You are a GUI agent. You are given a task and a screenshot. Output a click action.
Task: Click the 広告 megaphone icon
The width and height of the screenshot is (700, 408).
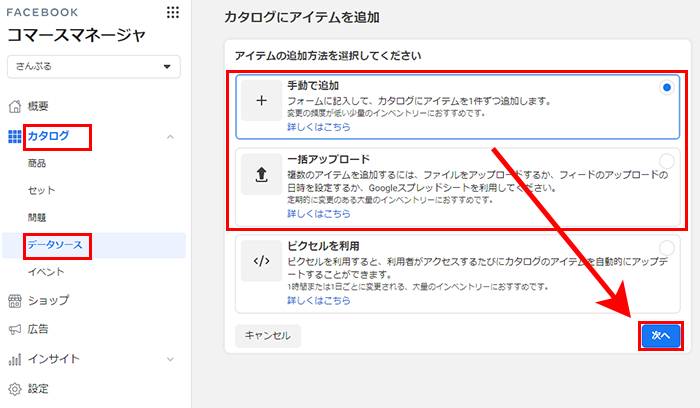coord(15,329)
